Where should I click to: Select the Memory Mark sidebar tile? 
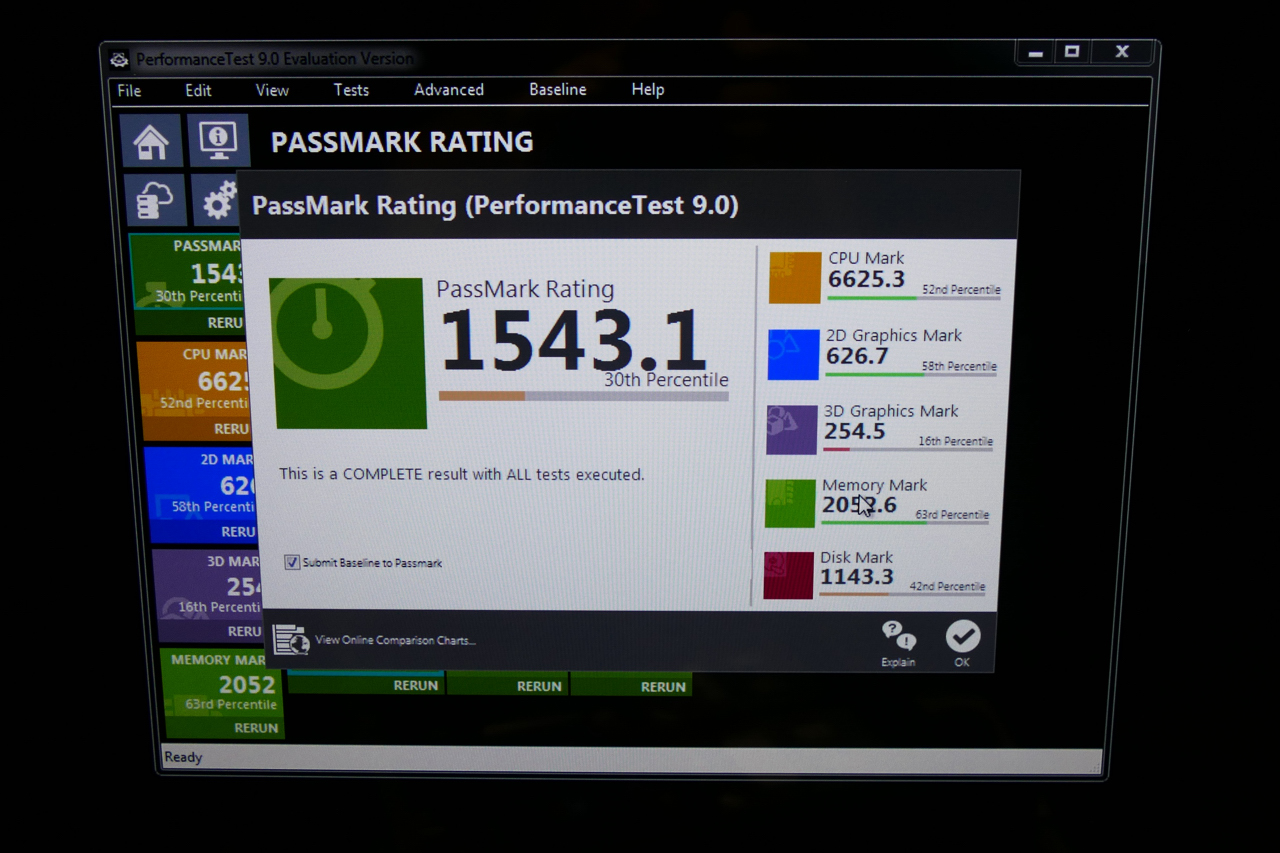pos(222,693)
